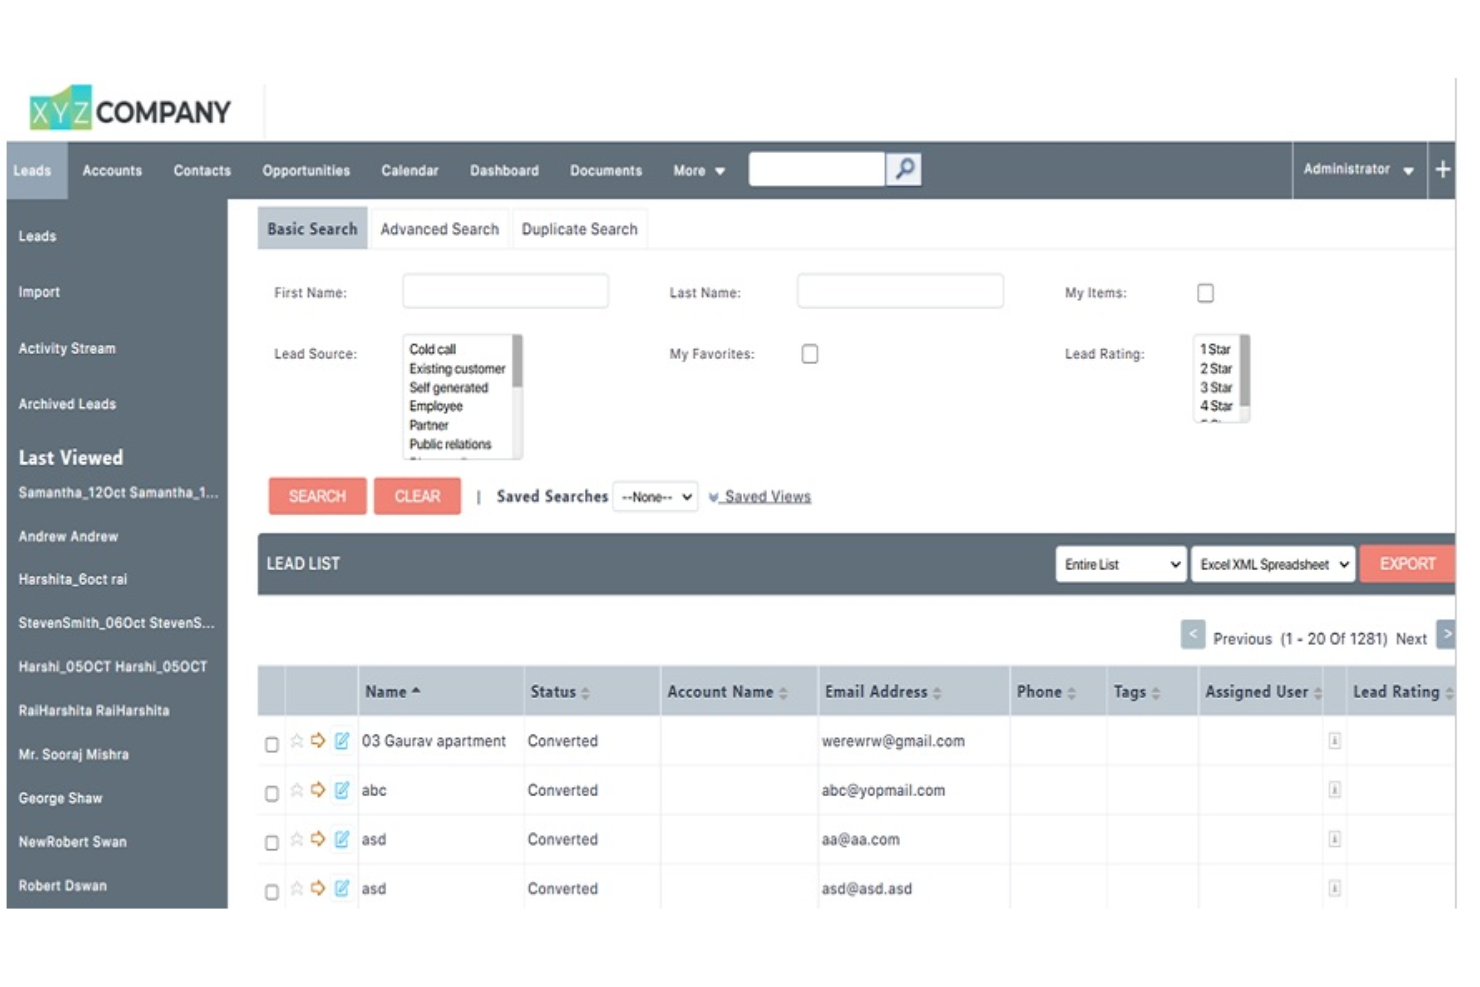Select Cold call in Lead Source list
This screenshot has height=987, width=1480.
[x=432, y=349]
